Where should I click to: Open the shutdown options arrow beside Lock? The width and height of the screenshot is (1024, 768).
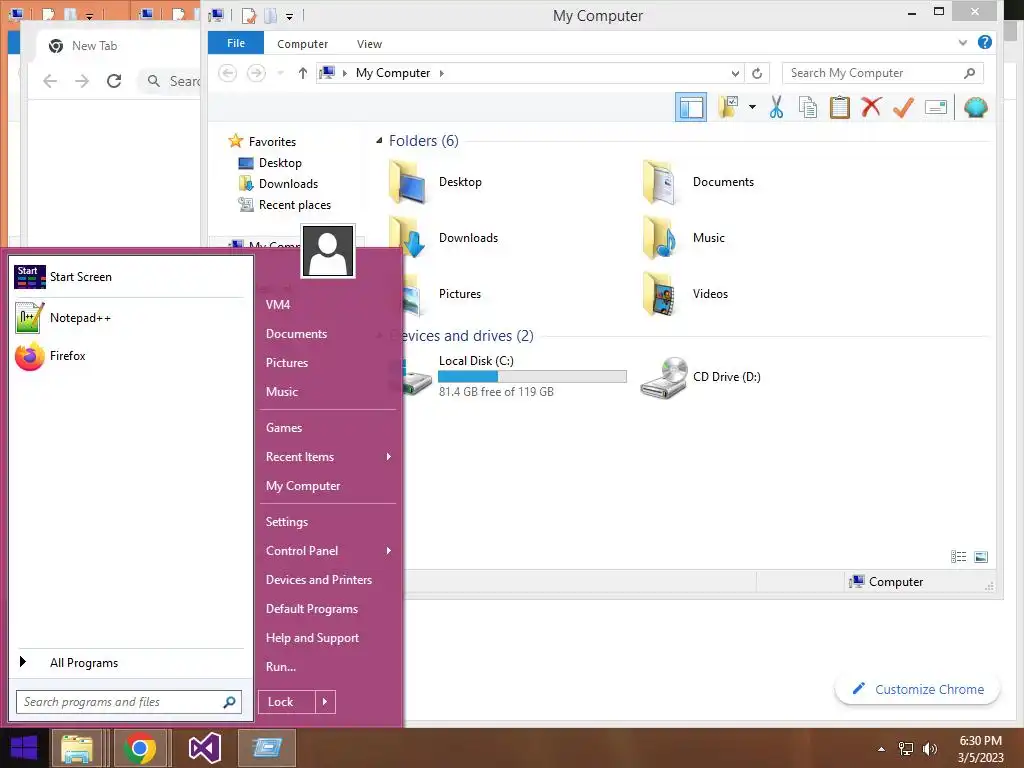[x=325, y=702]
